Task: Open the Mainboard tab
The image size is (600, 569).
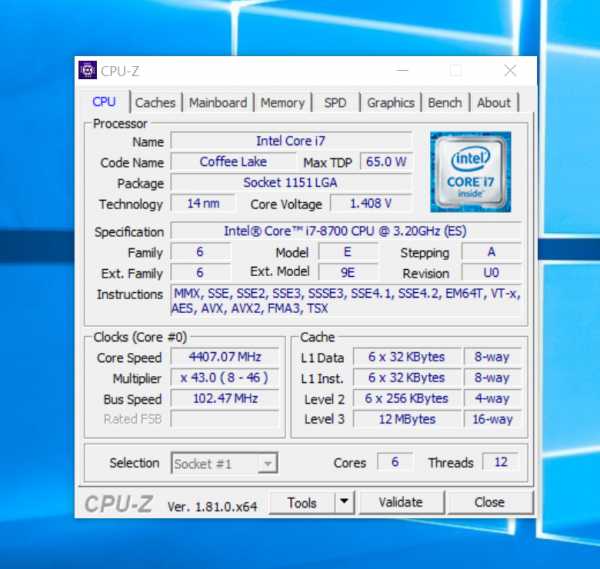Action: click(x=218, y=103)
